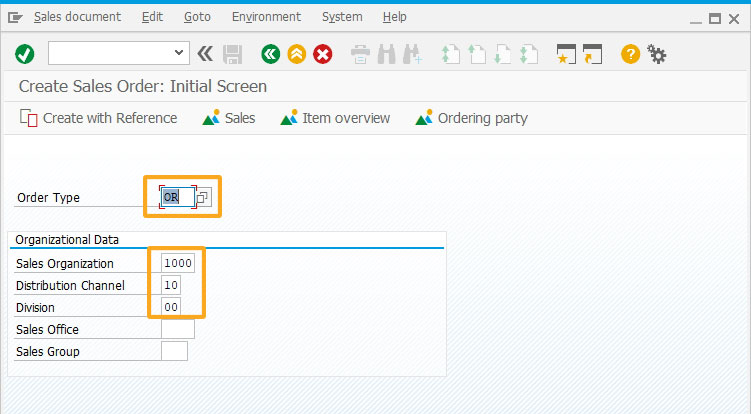Open the Help menu

click(395, 17)
